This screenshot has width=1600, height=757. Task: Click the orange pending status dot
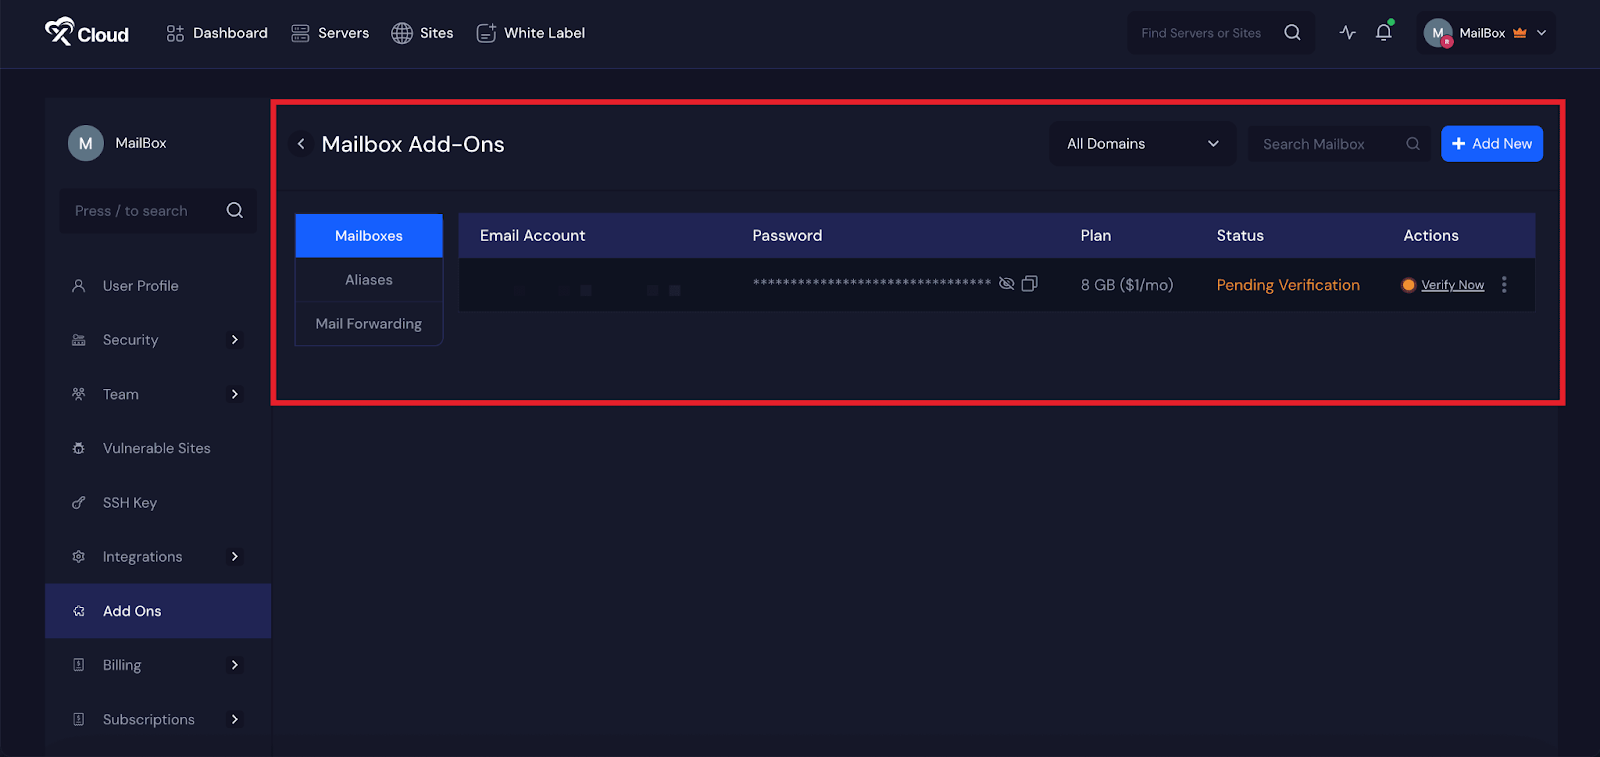tap(1409, 285)
